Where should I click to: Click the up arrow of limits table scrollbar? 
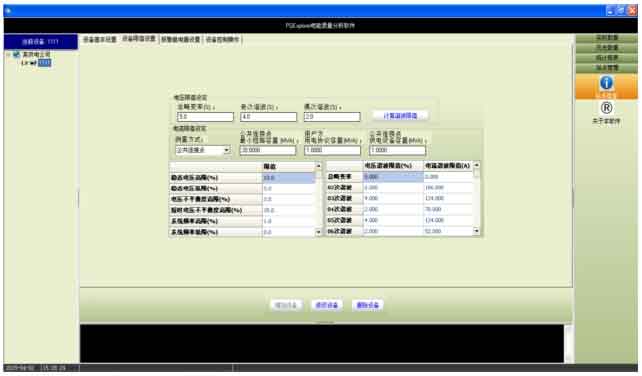[318, 166]
